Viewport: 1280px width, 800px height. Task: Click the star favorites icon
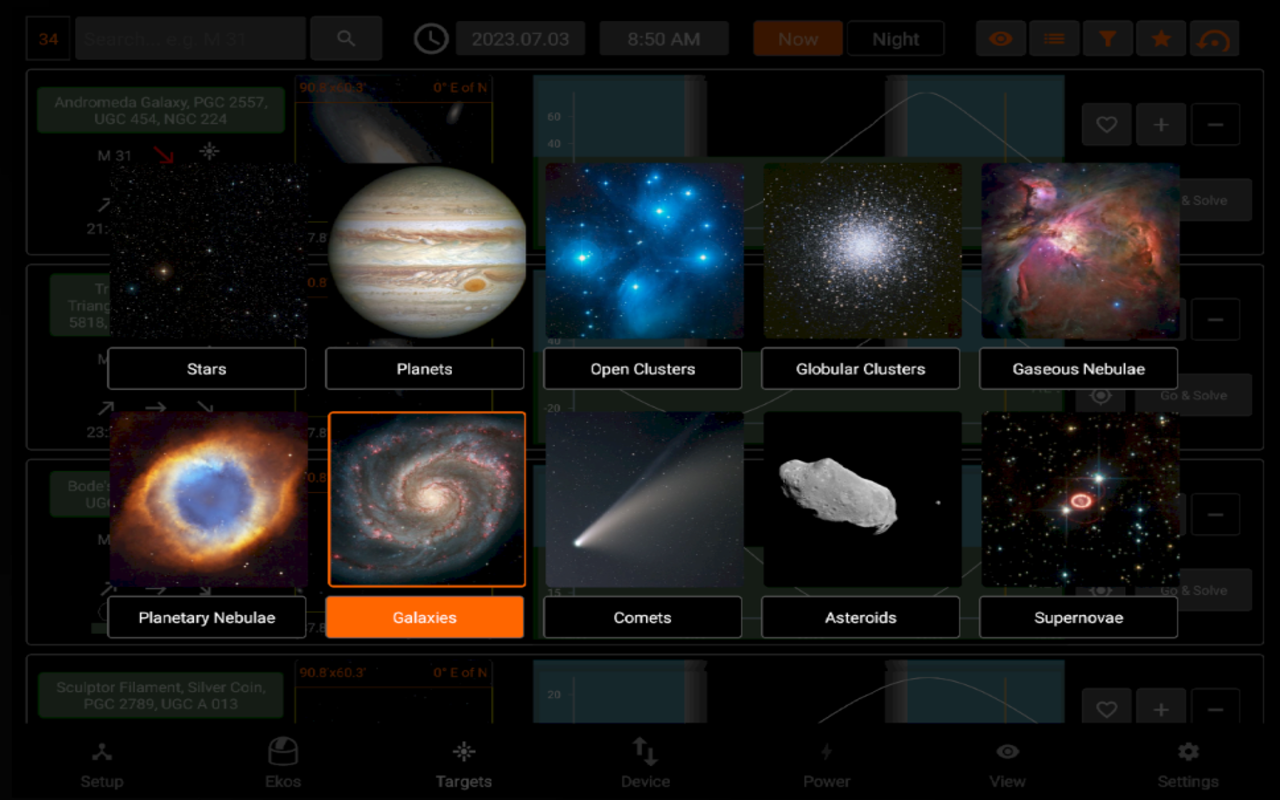(1161, 39)
